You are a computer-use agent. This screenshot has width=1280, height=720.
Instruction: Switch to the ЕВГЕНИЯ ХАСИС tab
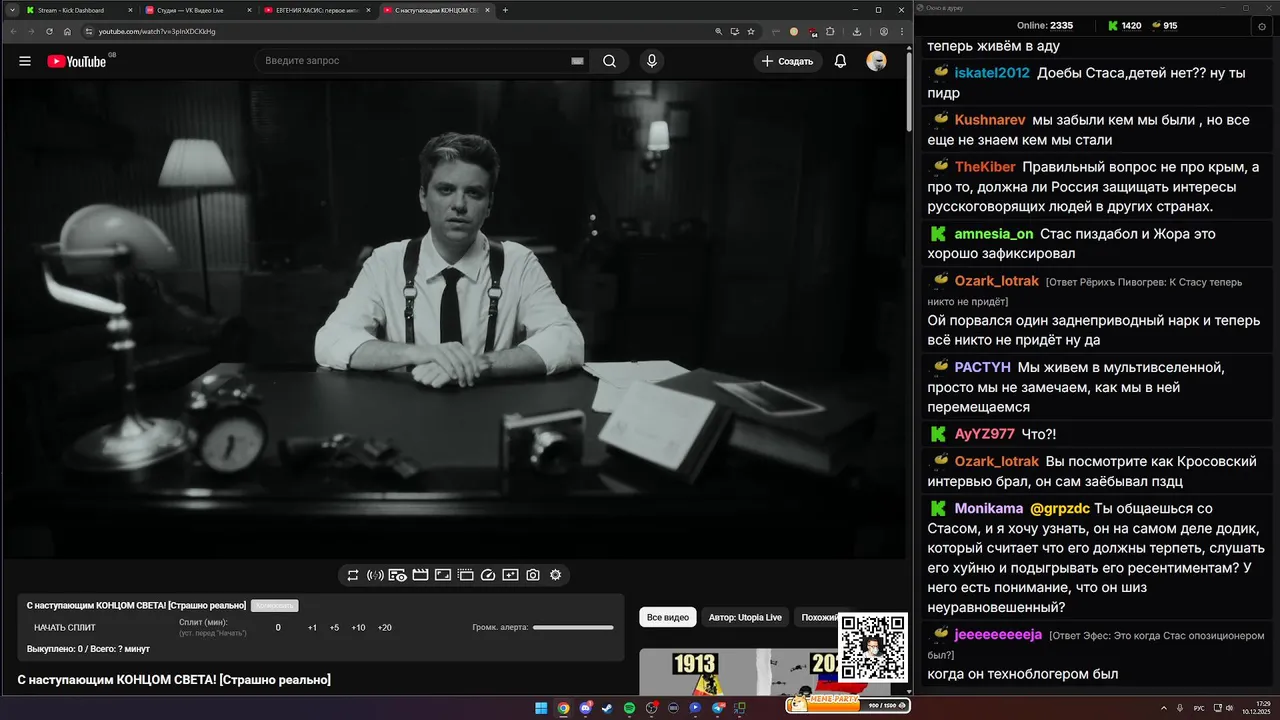(315, 10)
